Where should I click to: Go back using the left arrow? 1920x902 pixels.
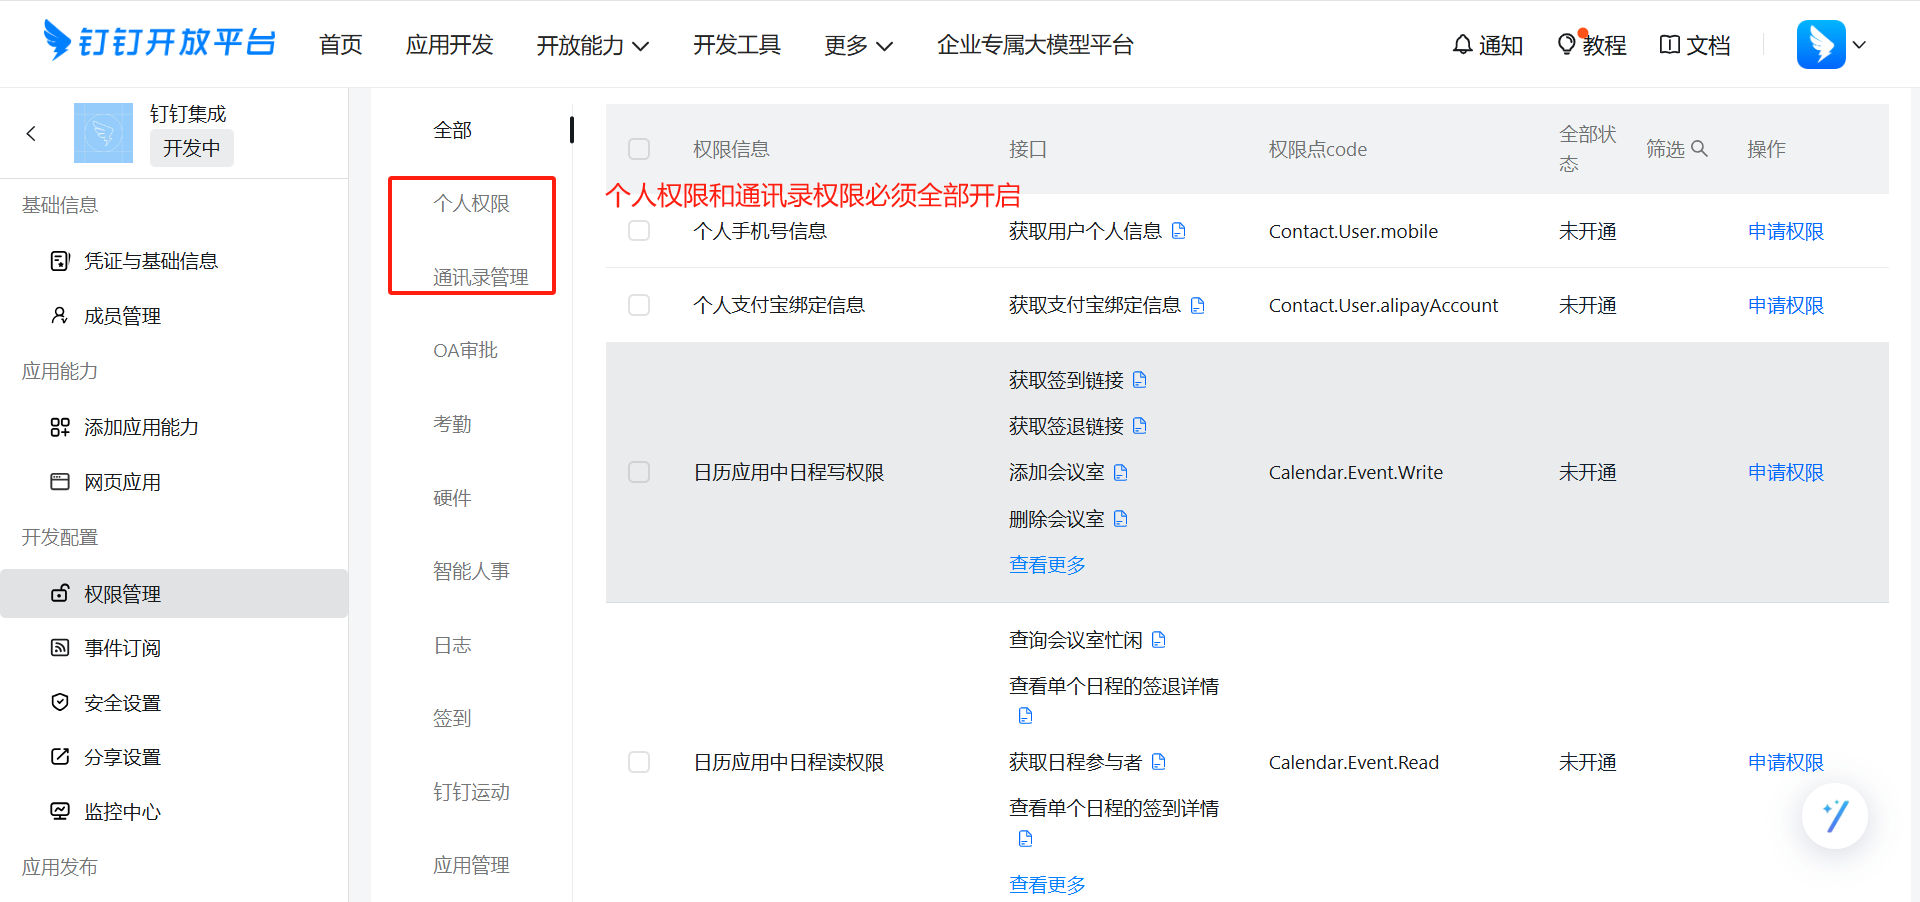click(31, 133)
